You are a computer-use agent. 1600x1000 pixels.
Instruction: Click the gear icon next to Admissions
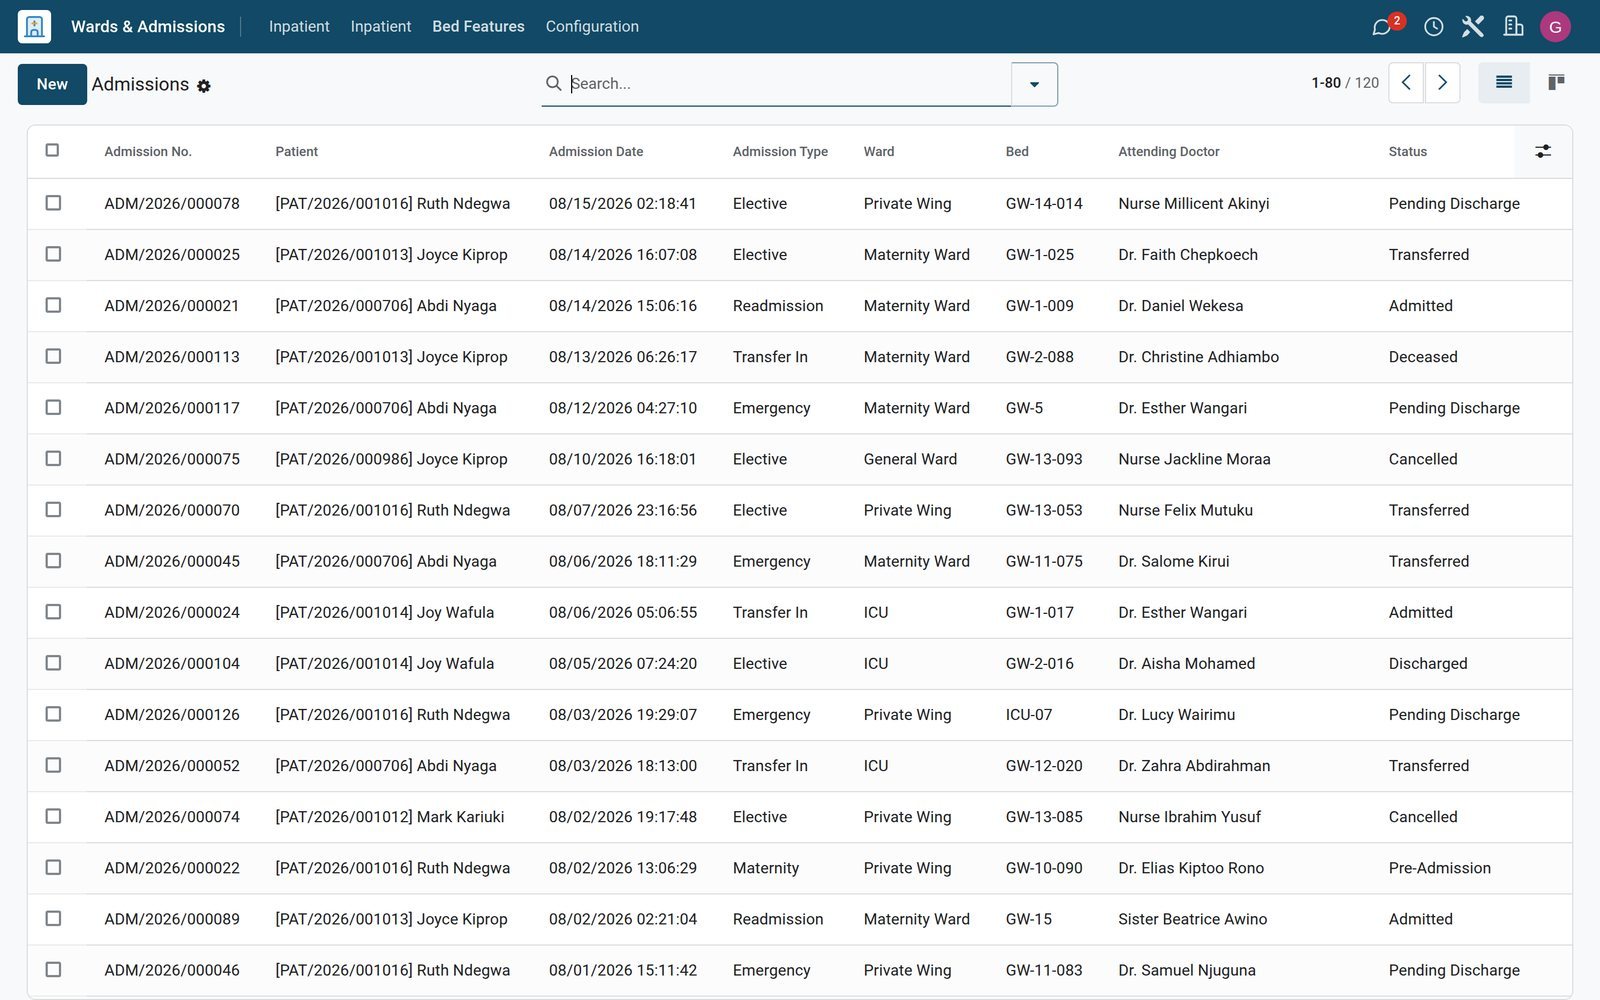[204, 86]
